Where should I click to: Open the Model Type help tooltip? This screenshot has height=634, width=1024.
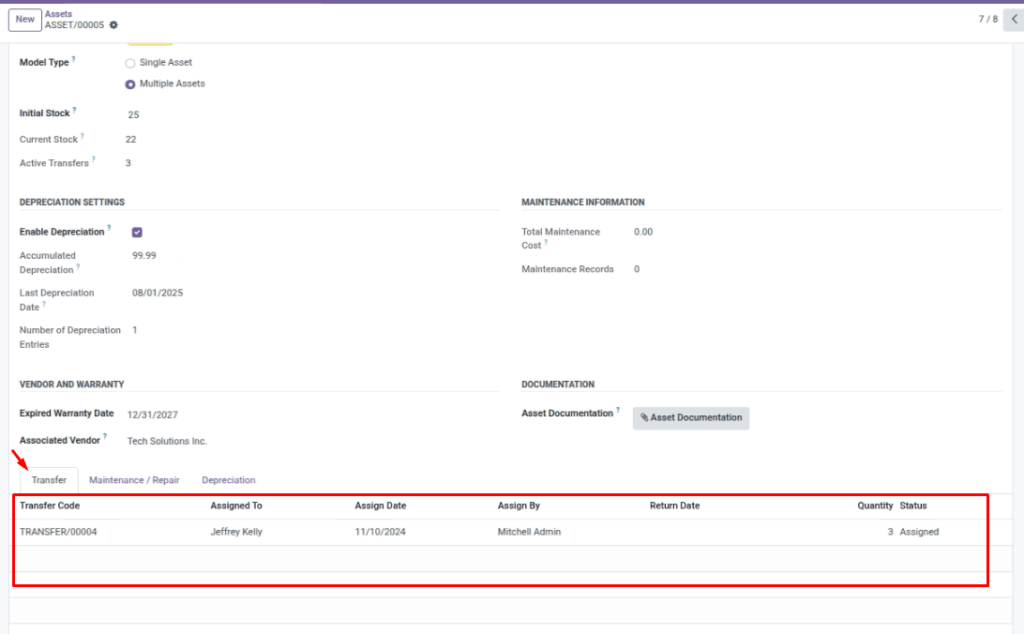tap(73, 59)
